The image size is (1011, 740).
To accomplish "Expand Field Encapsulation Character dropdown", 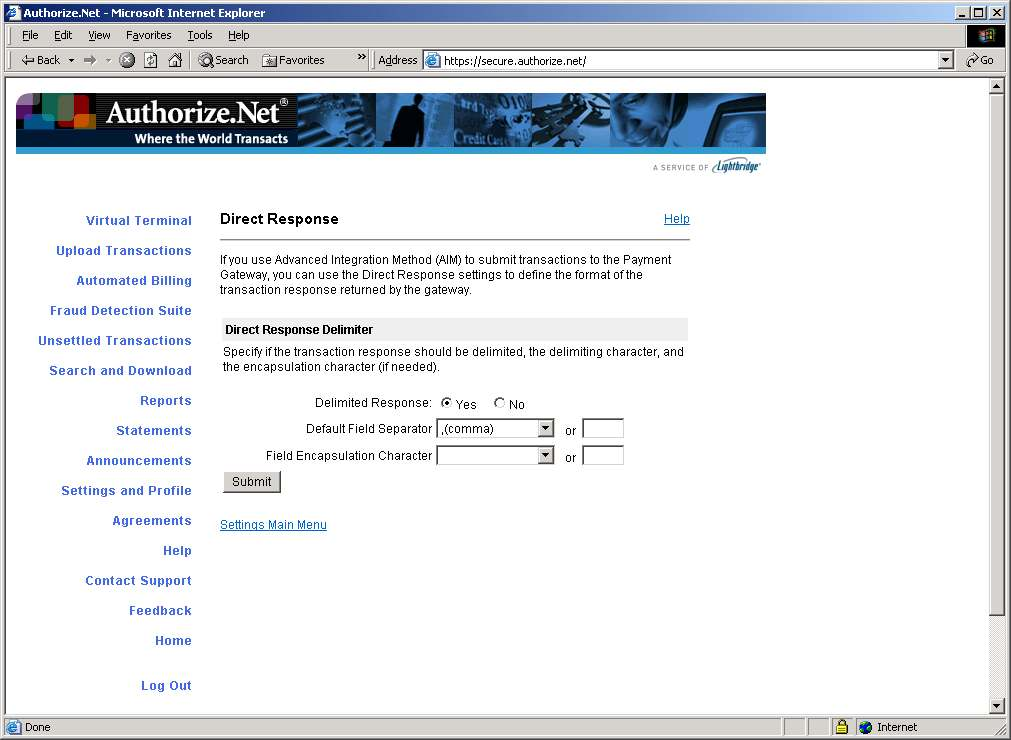I will click(x=545, y=456).
